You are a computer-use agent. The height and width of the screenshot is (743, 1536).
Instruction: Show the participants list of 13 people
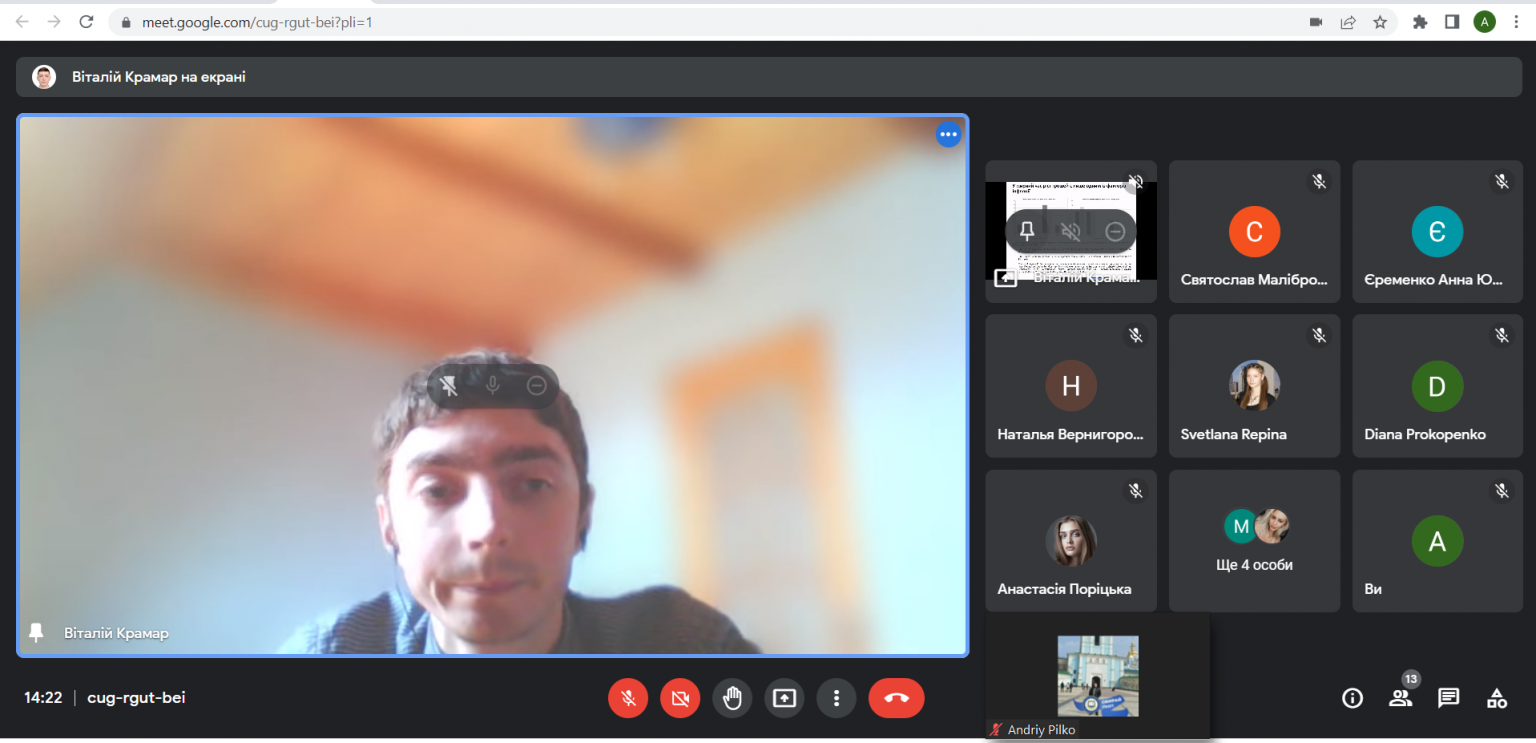[x=1400, y=698]
